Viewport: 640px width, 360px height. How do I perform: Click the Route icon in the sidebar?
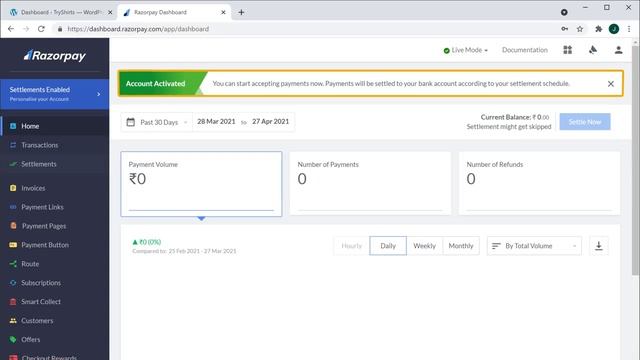13,264
